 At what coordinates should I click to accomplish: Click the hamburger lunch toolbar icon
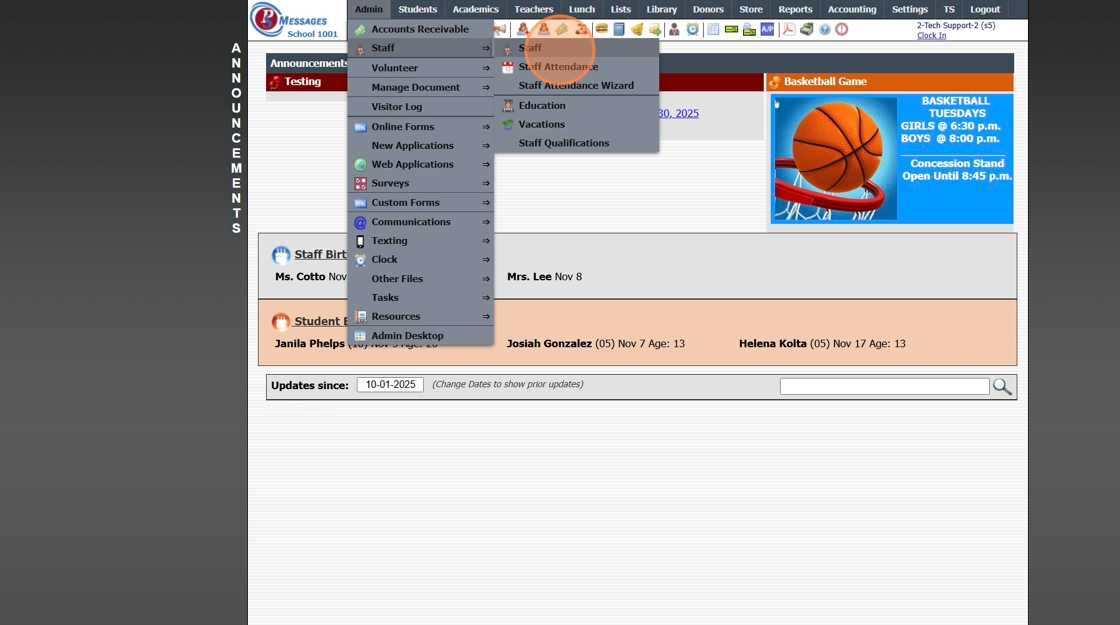click(601, 29)
